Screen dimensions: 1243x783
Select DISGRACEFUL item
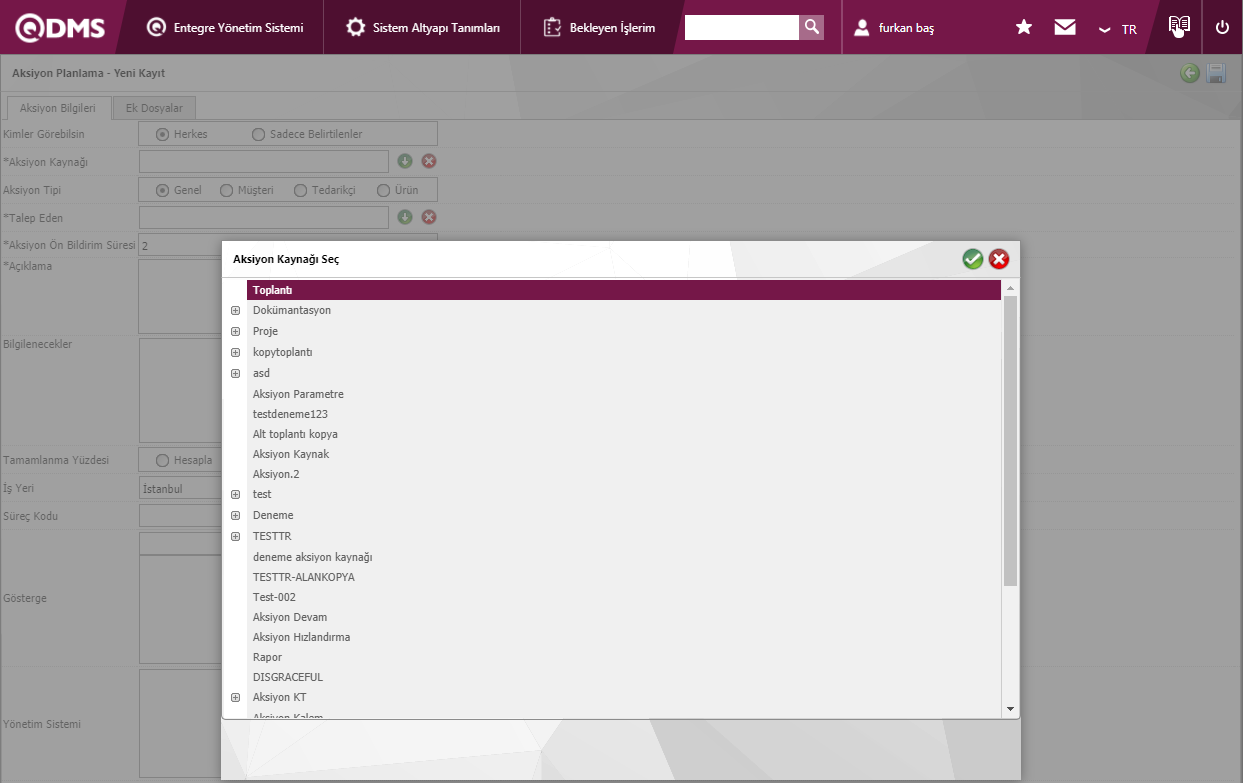288,677
